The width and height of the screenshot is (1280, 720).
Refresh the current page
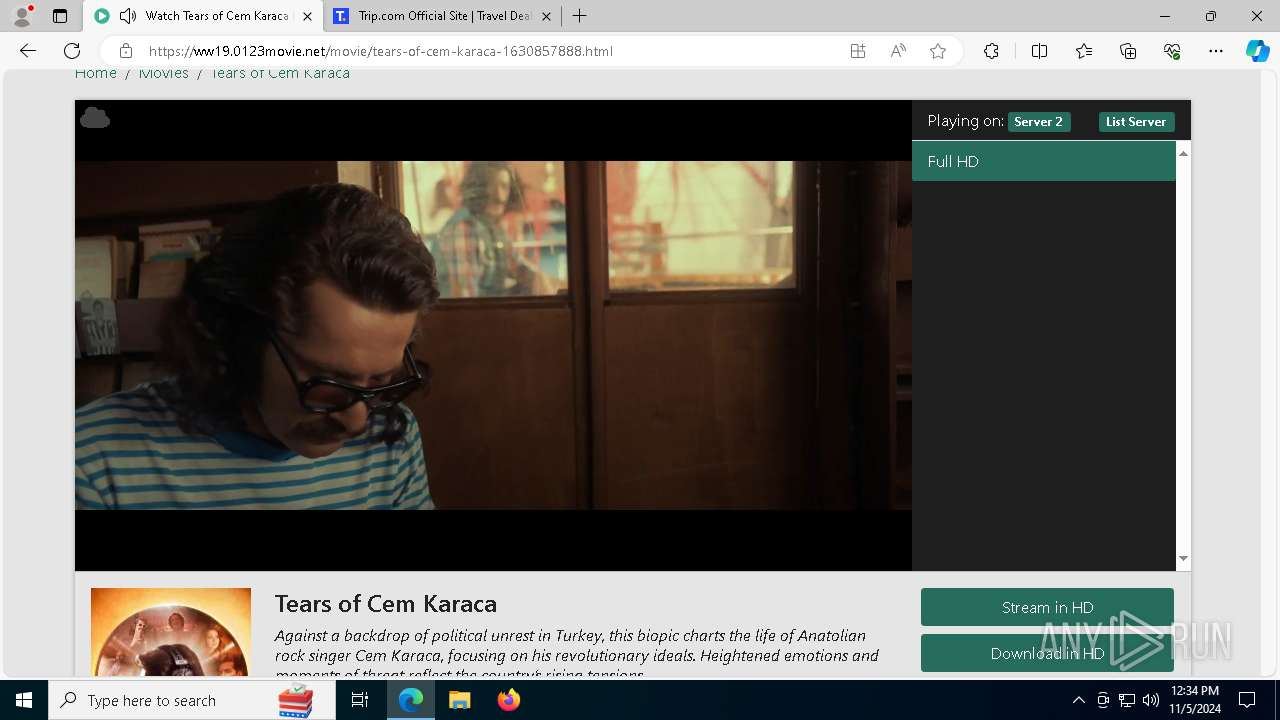pos(72,51)
